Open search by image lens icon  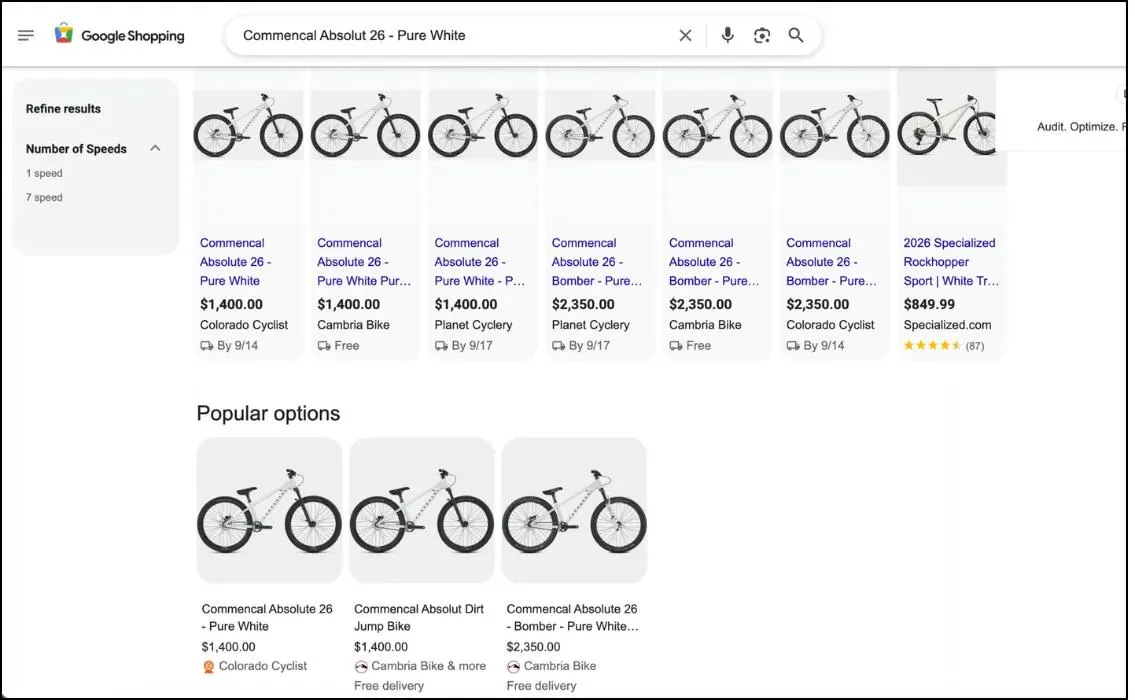[x=761, y=35]
